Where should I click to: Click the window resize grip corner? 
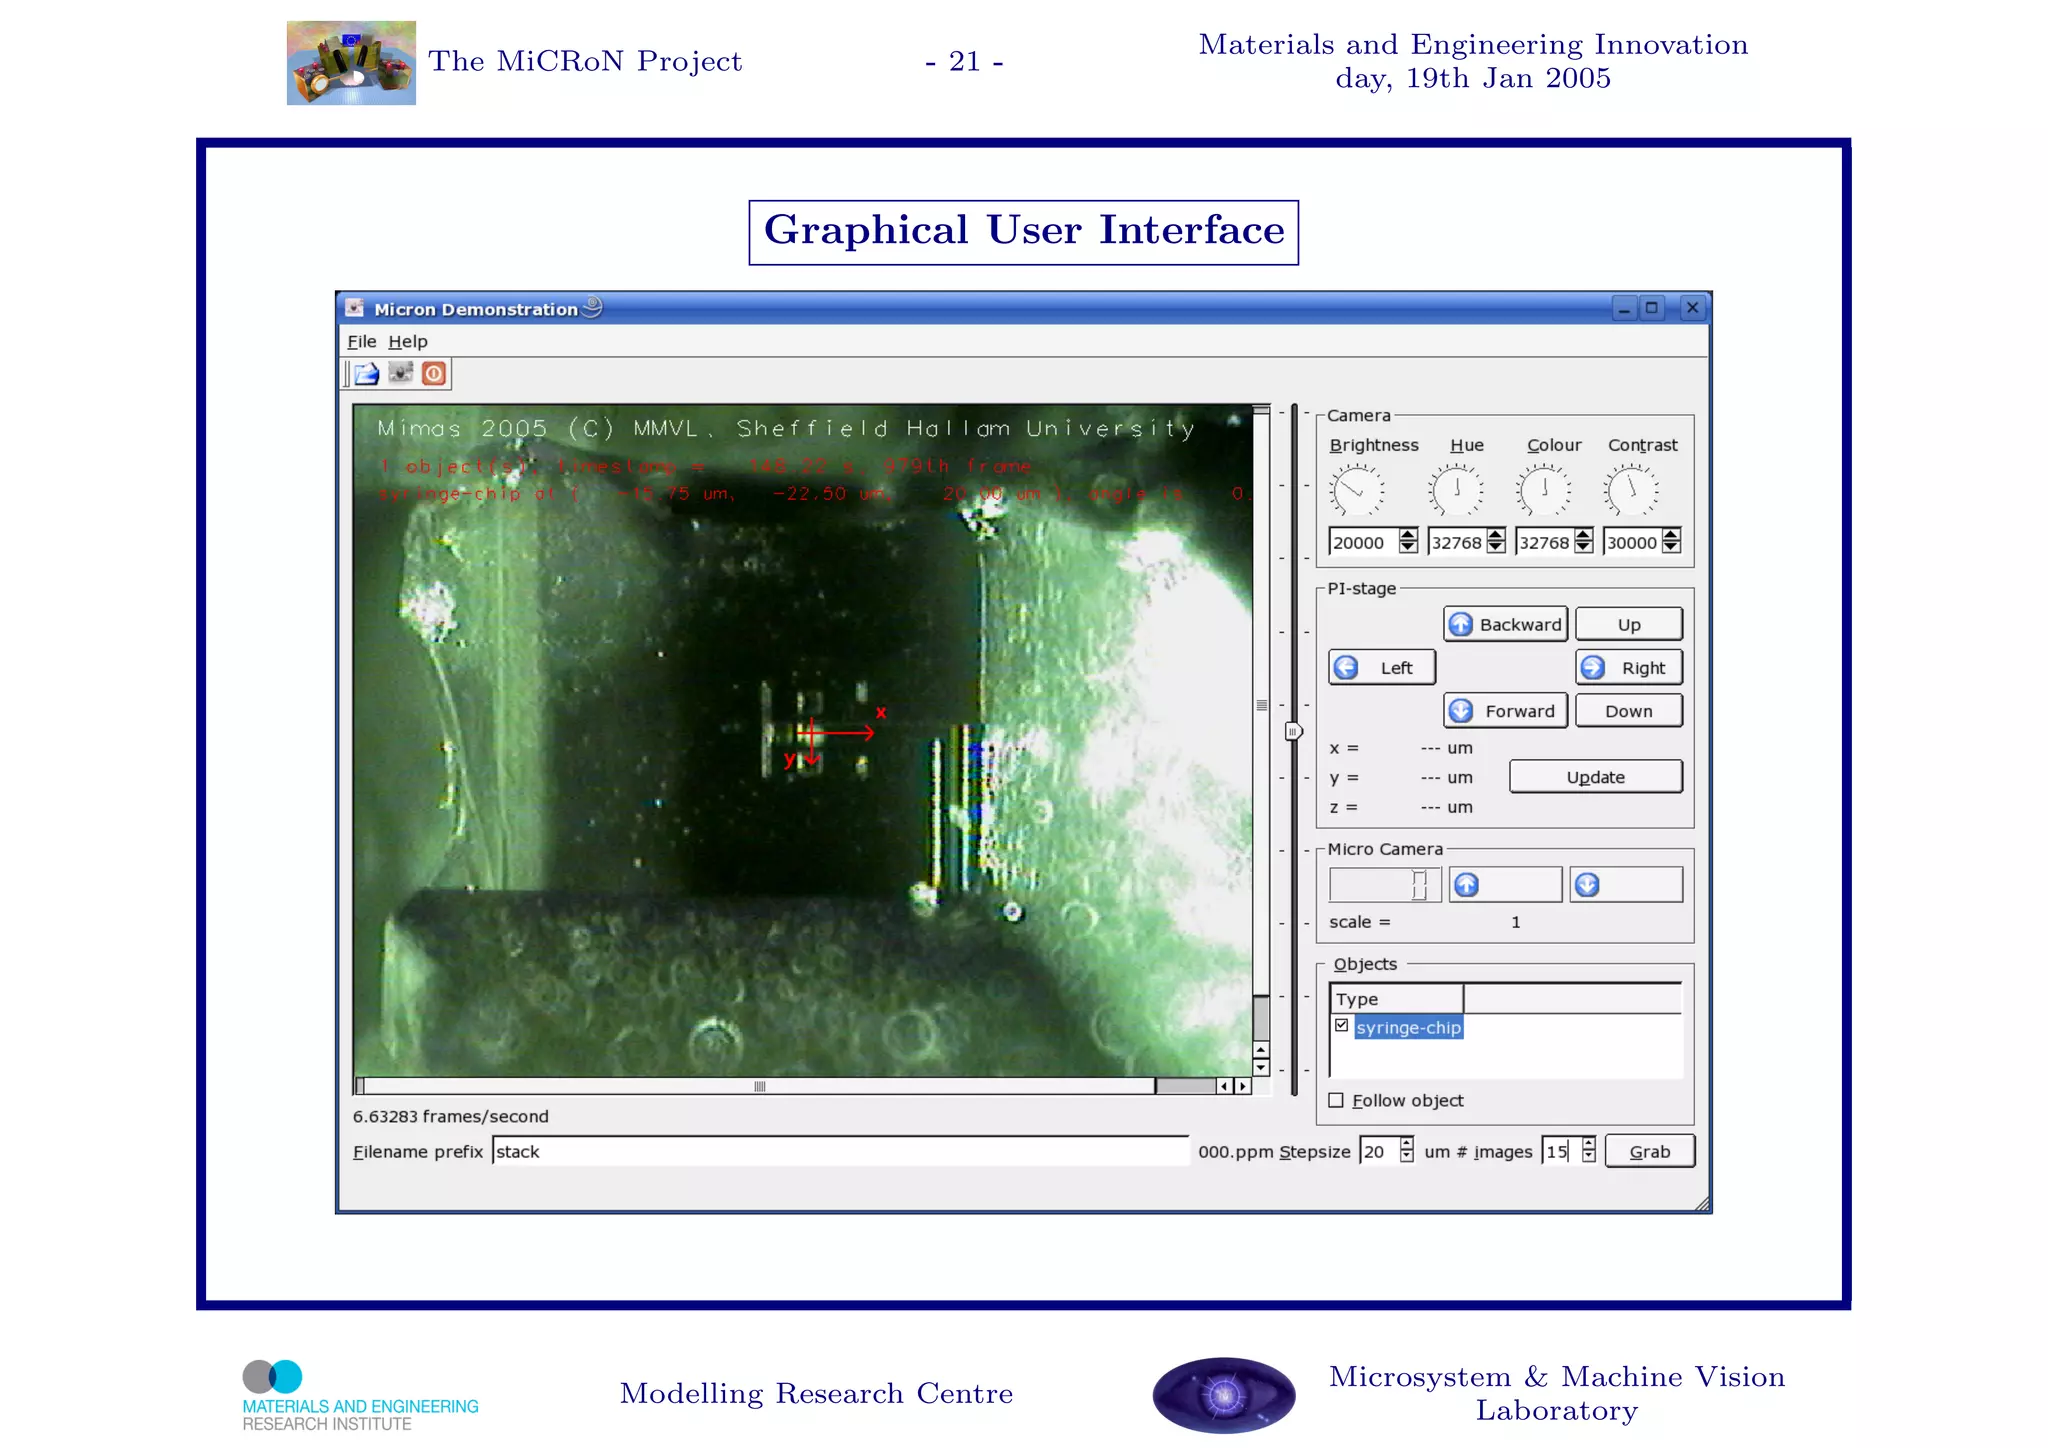point(1701,1203)
